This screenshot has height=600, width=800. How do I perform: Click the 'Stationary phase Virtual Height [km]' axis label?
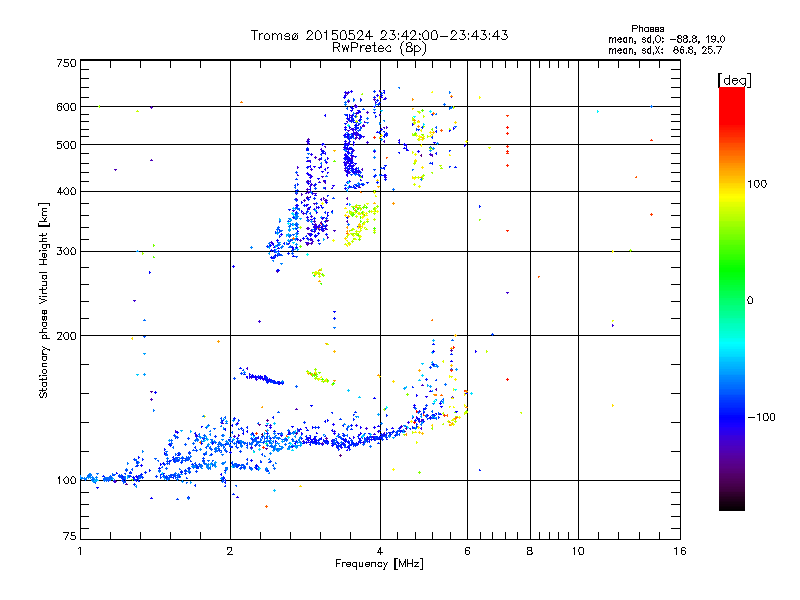(x=43, y=300)
